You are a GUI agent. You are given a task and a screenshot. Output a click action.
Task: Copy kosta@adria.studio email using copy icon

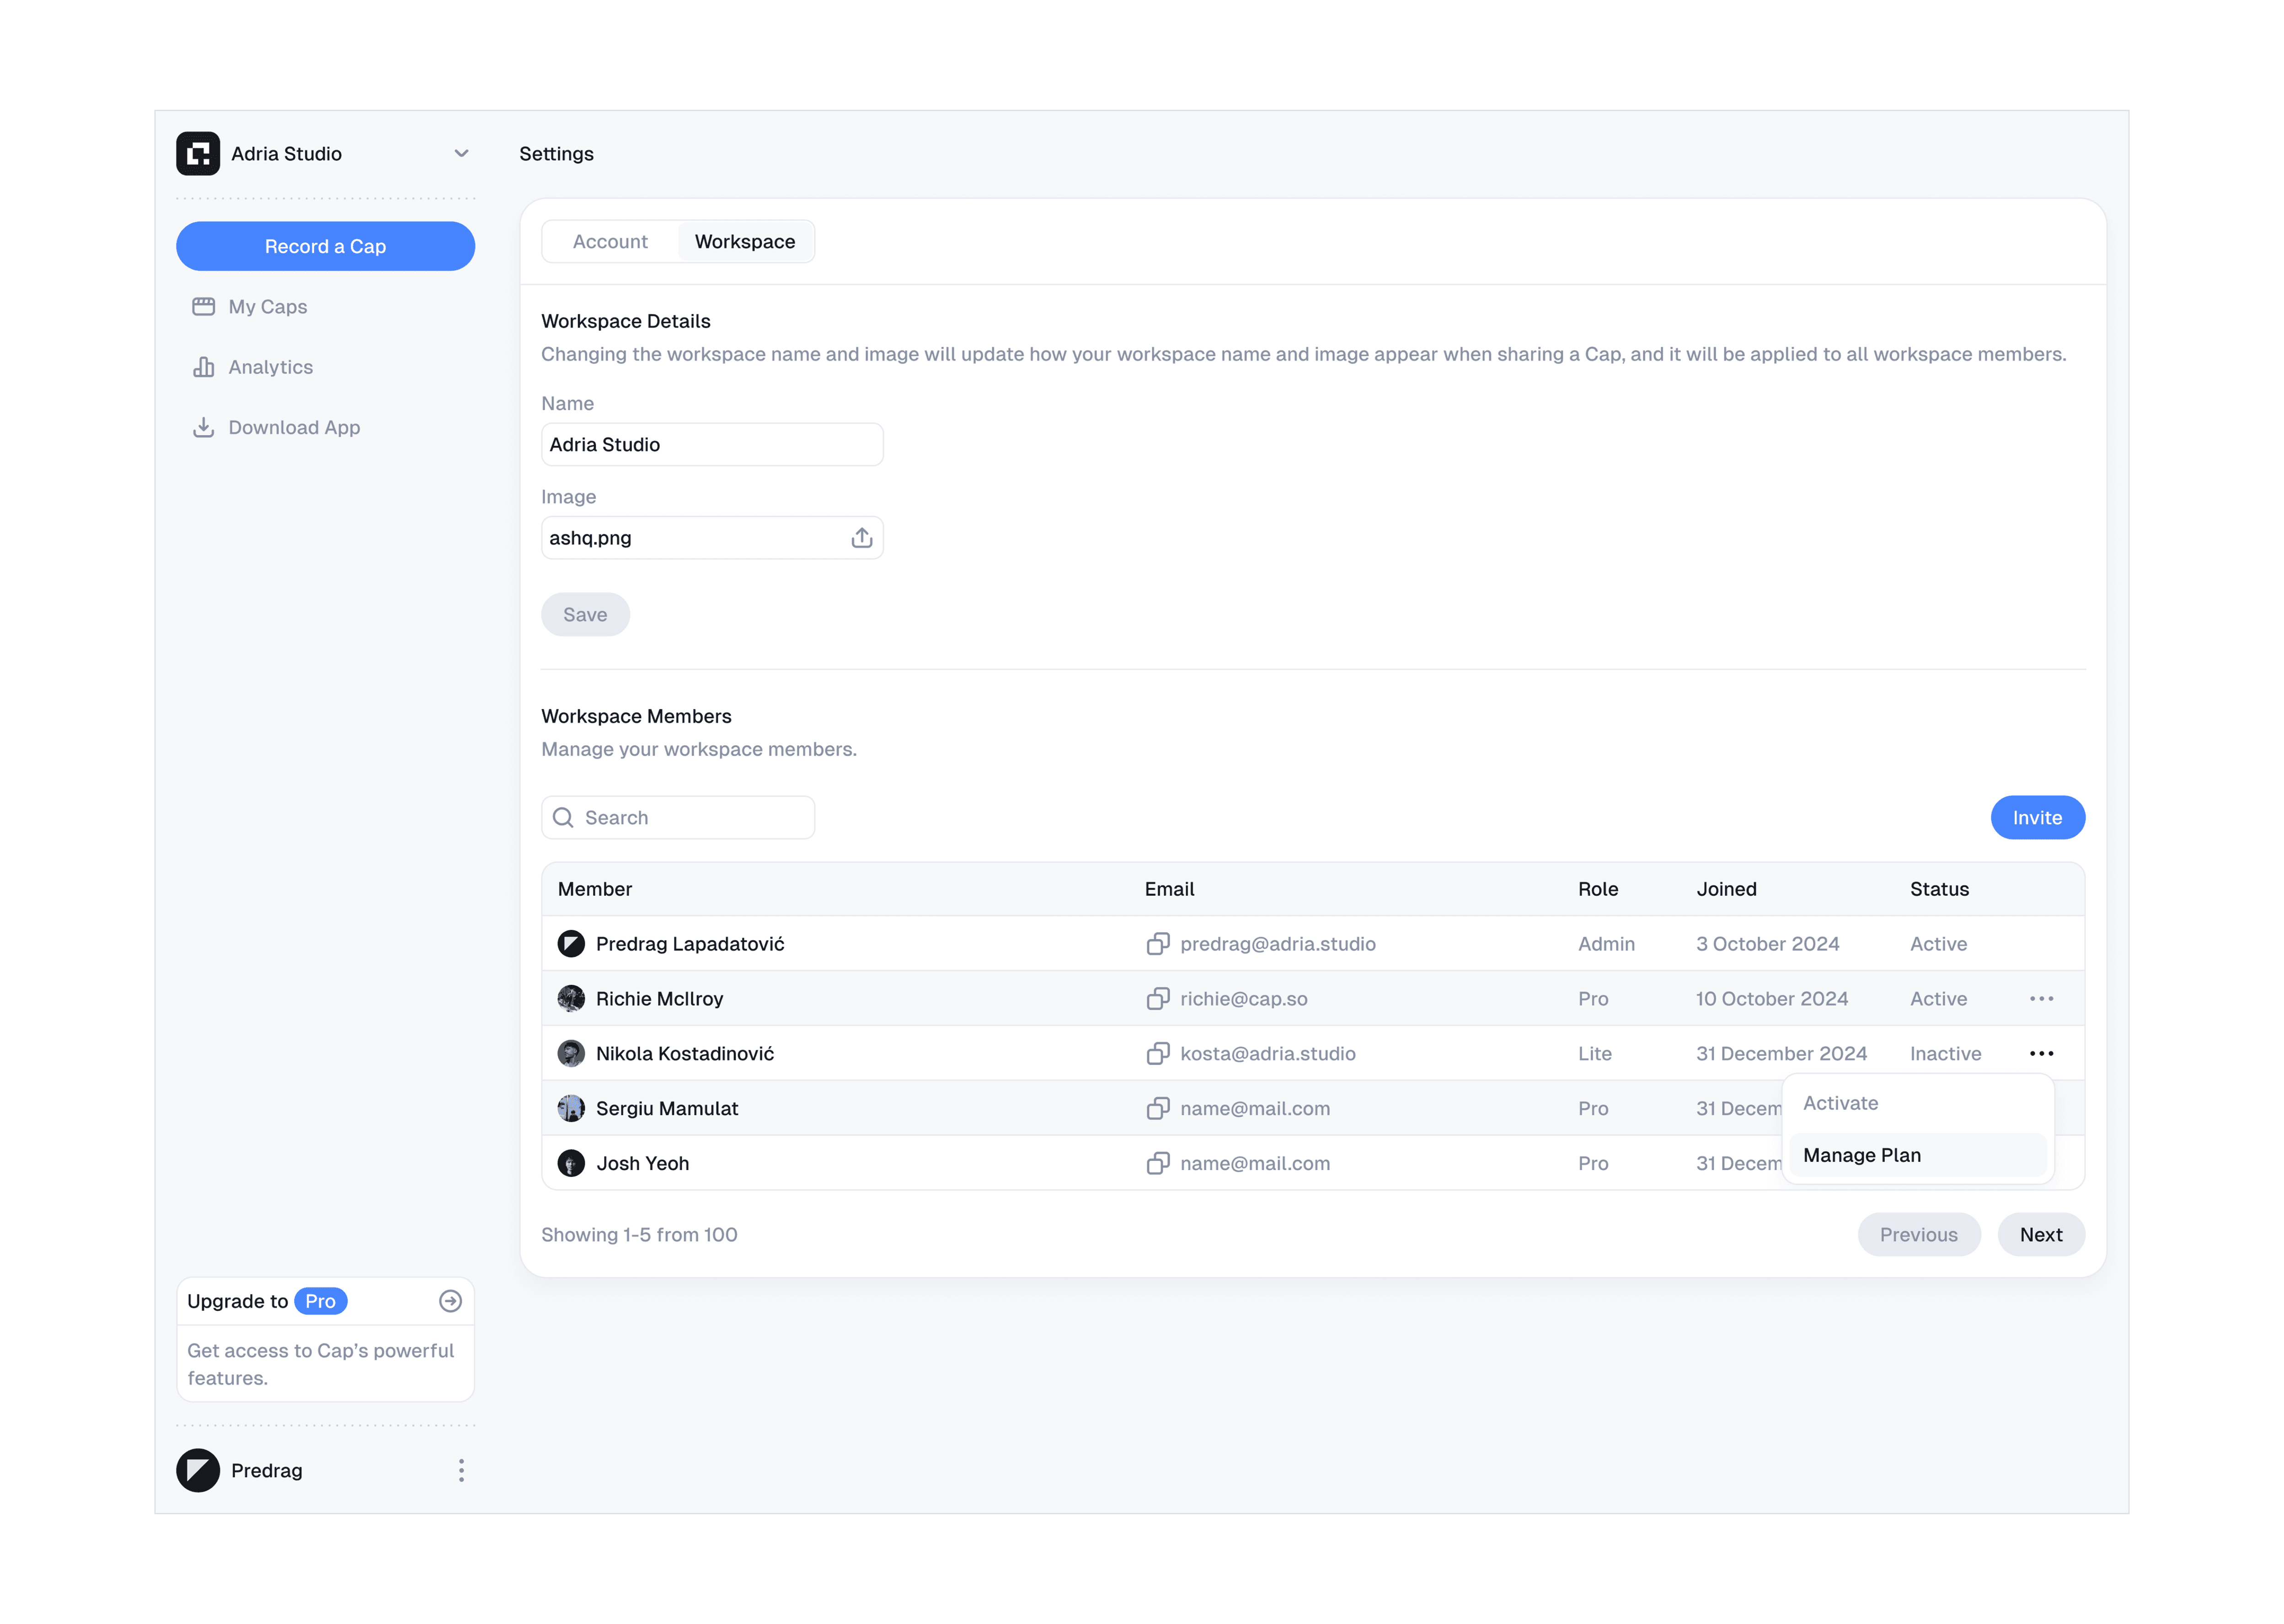coord(1157,1053)
